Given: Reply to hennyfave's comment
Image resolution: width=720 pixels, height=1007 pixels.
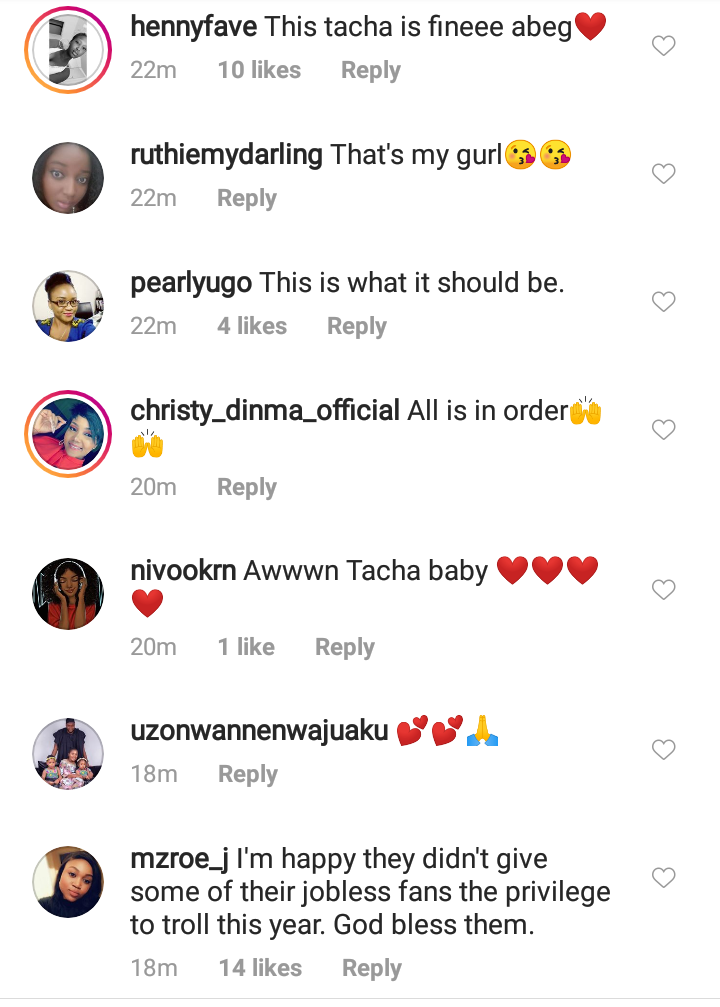Looking at the screenshot, I should point(370,71).
